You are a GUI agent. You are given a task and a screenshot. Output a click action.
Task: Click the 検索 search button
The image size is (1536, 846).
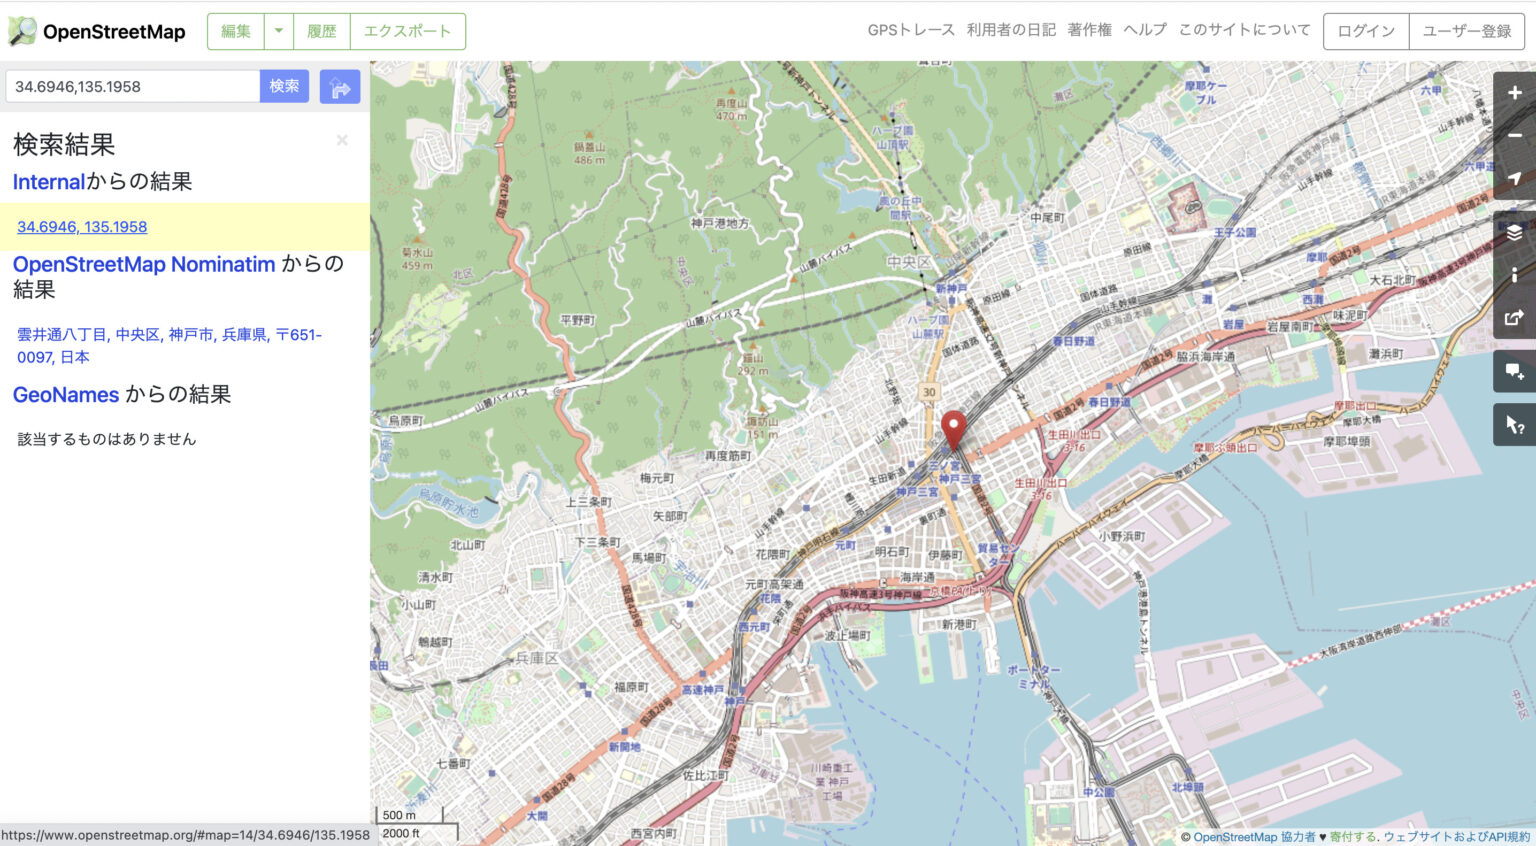pyautogui.click(x=284, y=86)
